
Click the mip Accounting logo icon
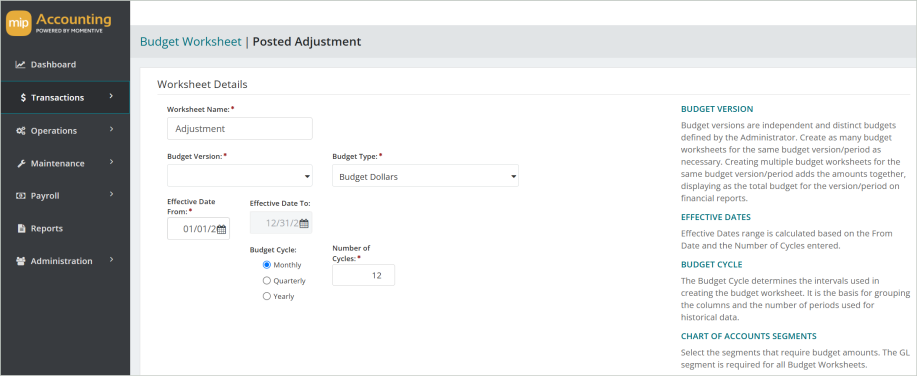19,23
